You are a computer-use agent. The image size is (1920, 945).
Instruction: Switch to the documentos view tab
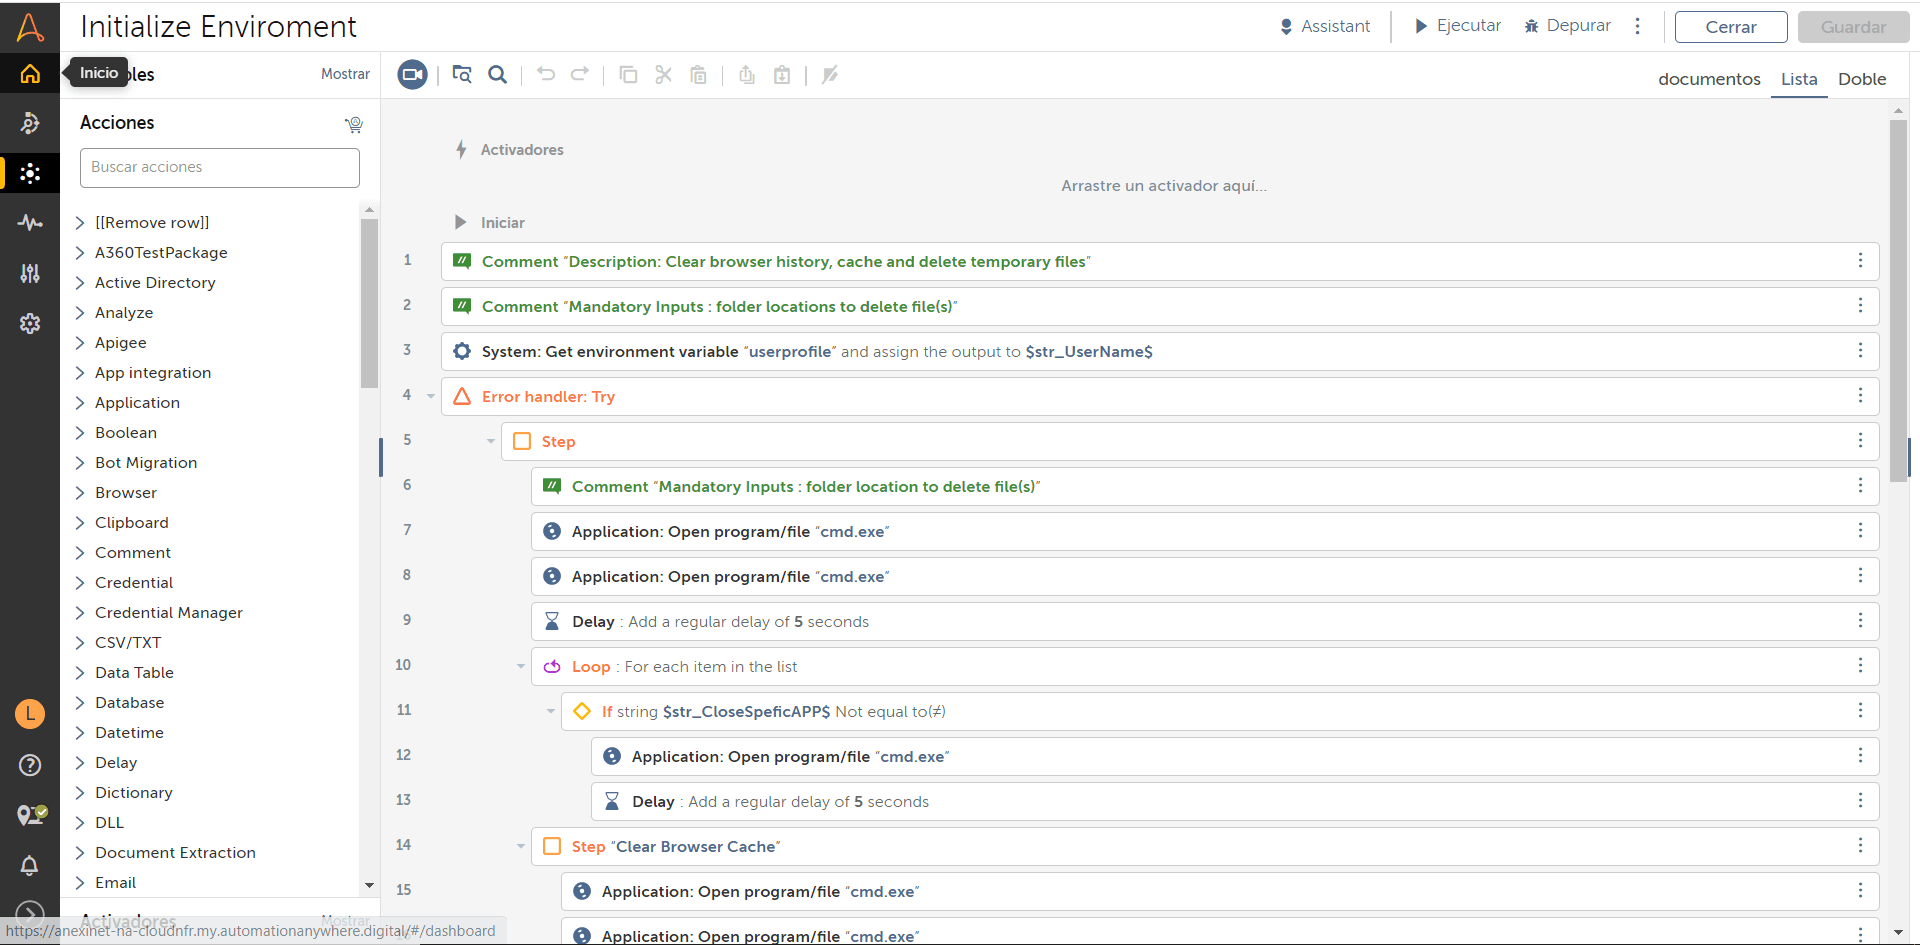coord(1709,79)
